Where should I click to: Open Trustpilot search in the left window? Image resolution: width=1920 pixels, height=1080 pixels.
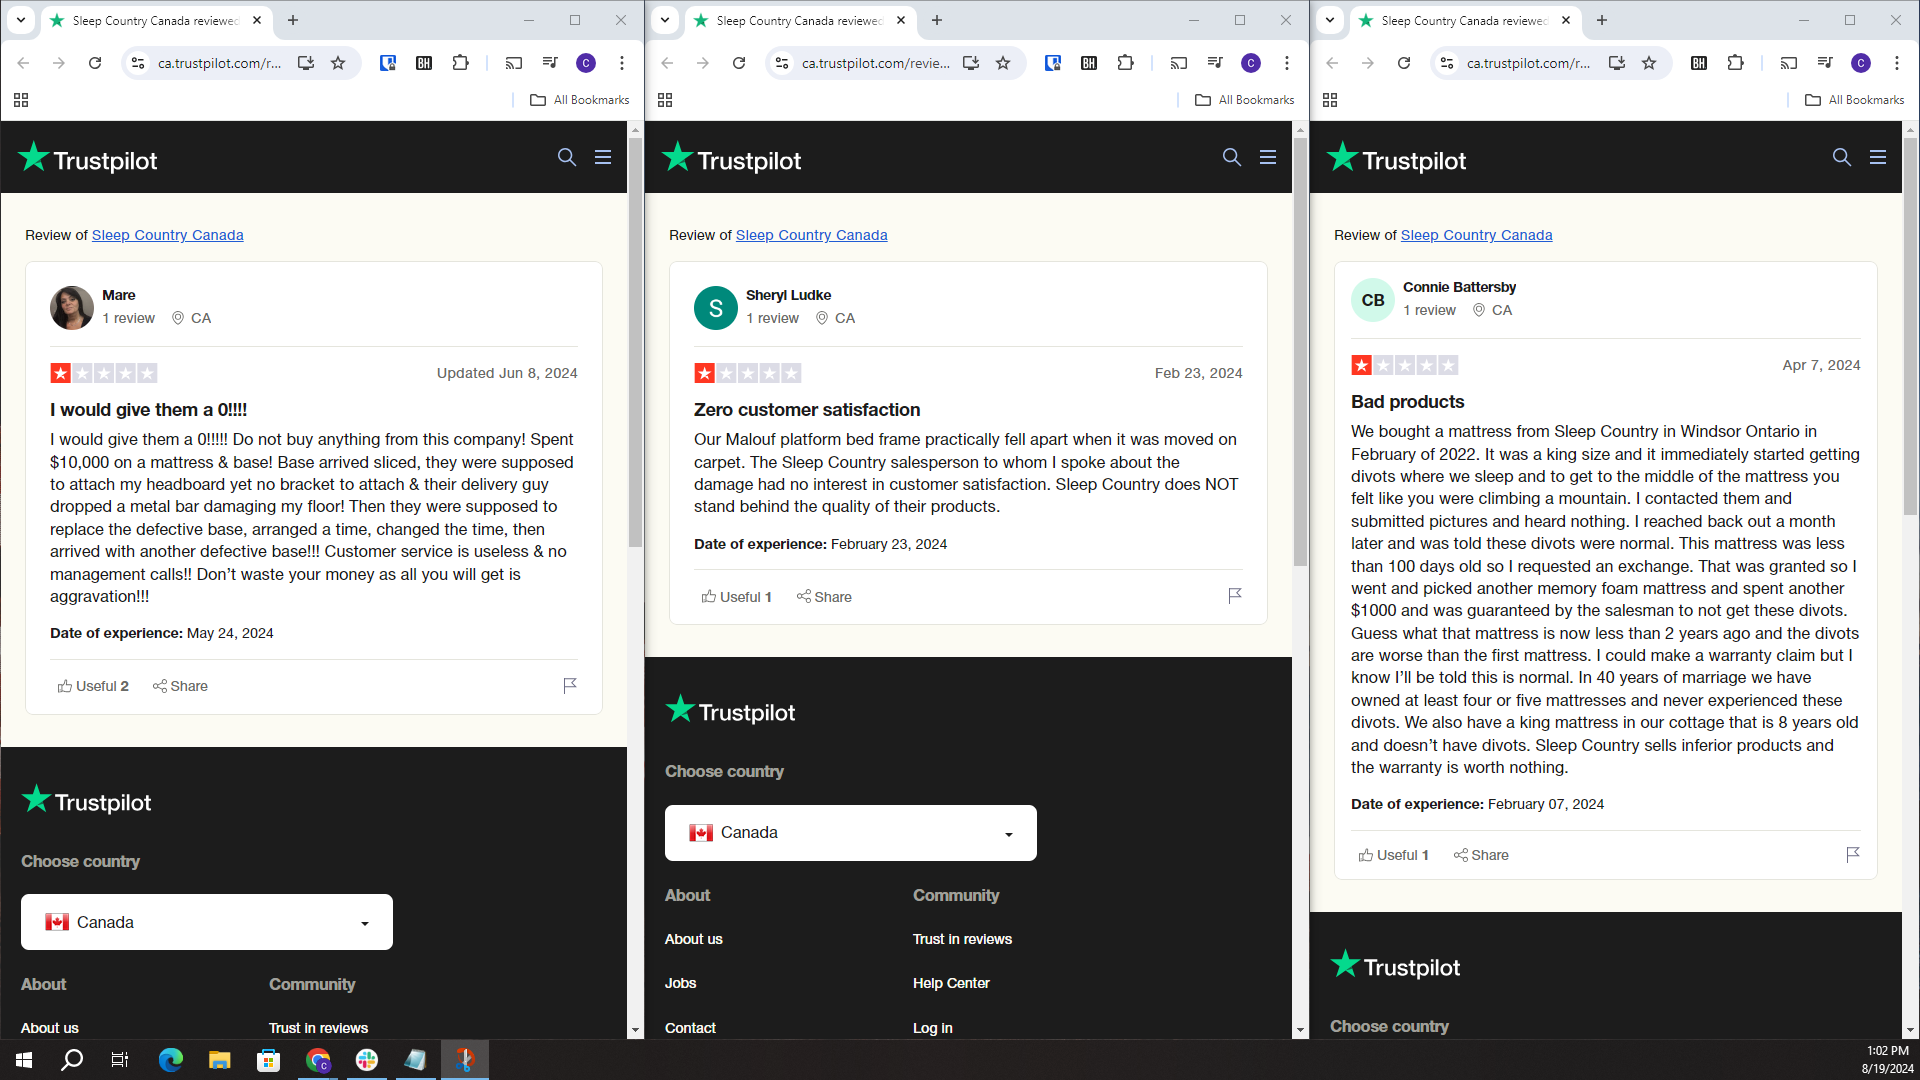point(567,157)
